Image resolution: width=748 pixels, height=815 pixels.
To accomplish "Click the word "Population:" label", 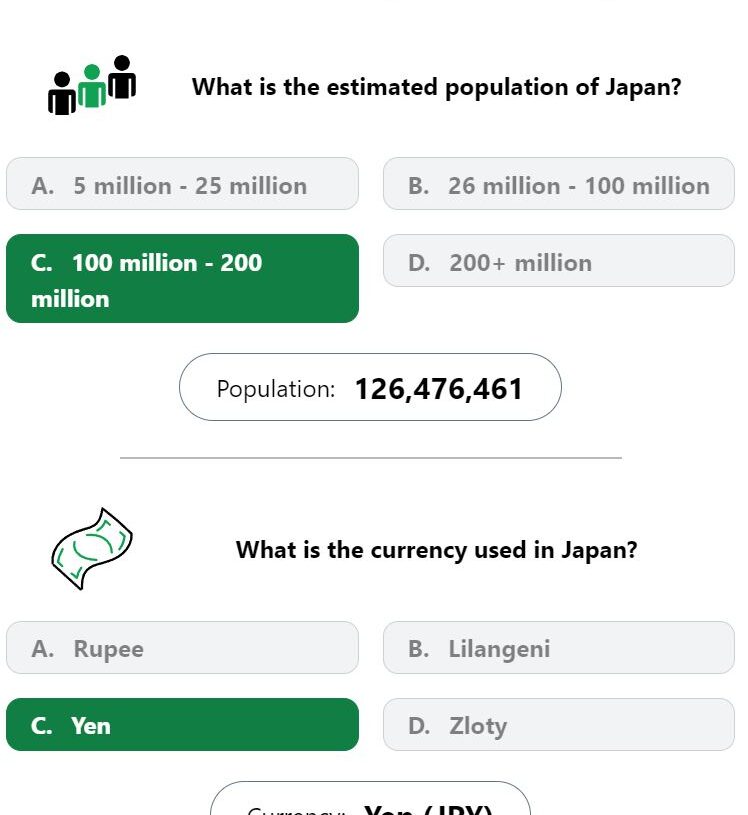I will click(276, 389).
